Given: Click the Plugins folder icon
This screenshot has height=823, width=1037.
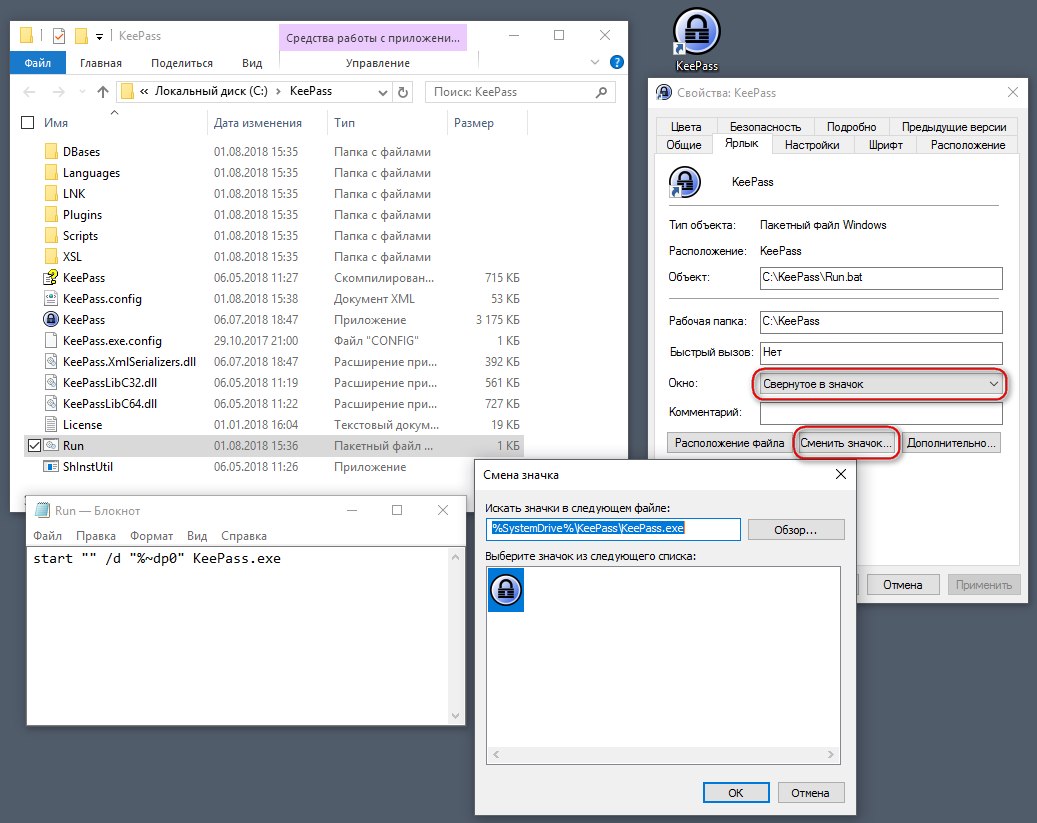Looking at the screenshot, I should 51,215.
